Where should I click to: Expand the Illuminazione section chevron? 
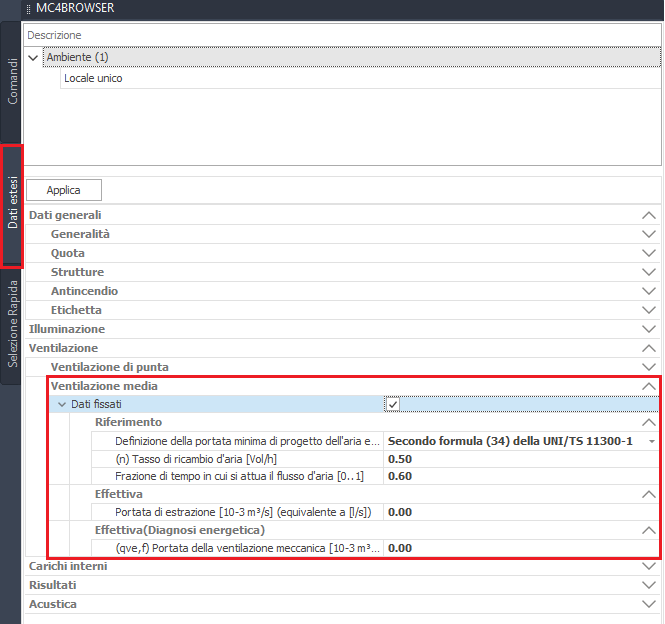(649, 329)
